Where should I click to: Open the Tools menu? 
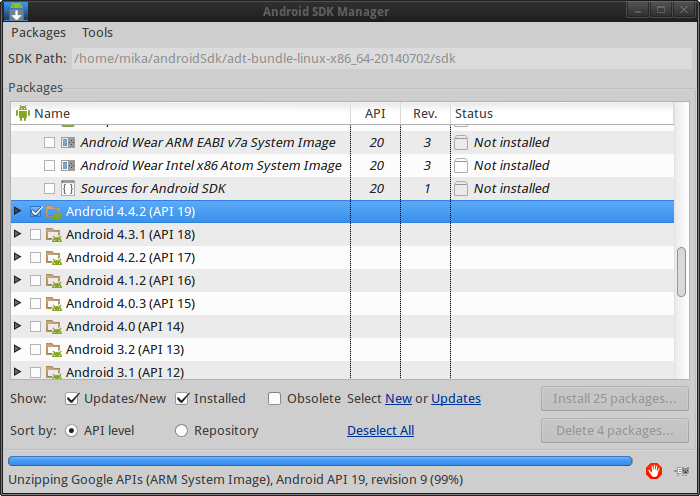point(97,33)
